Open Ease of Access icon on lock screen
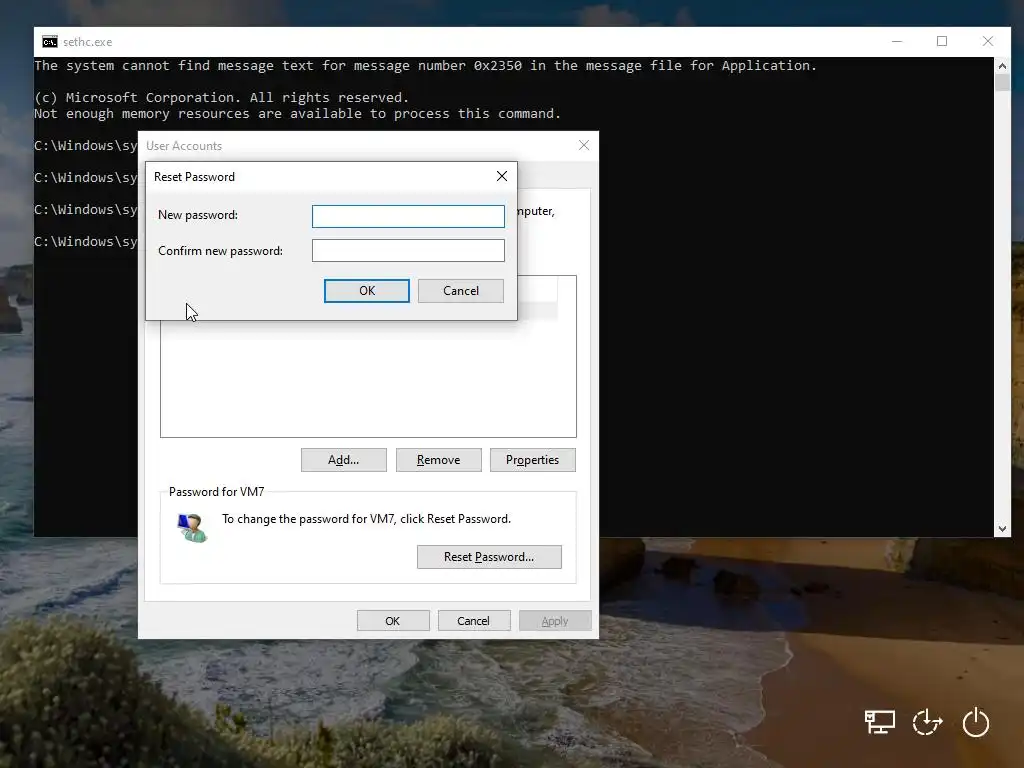This screenshot has height=768, width=1024. (x=927, y=722)
